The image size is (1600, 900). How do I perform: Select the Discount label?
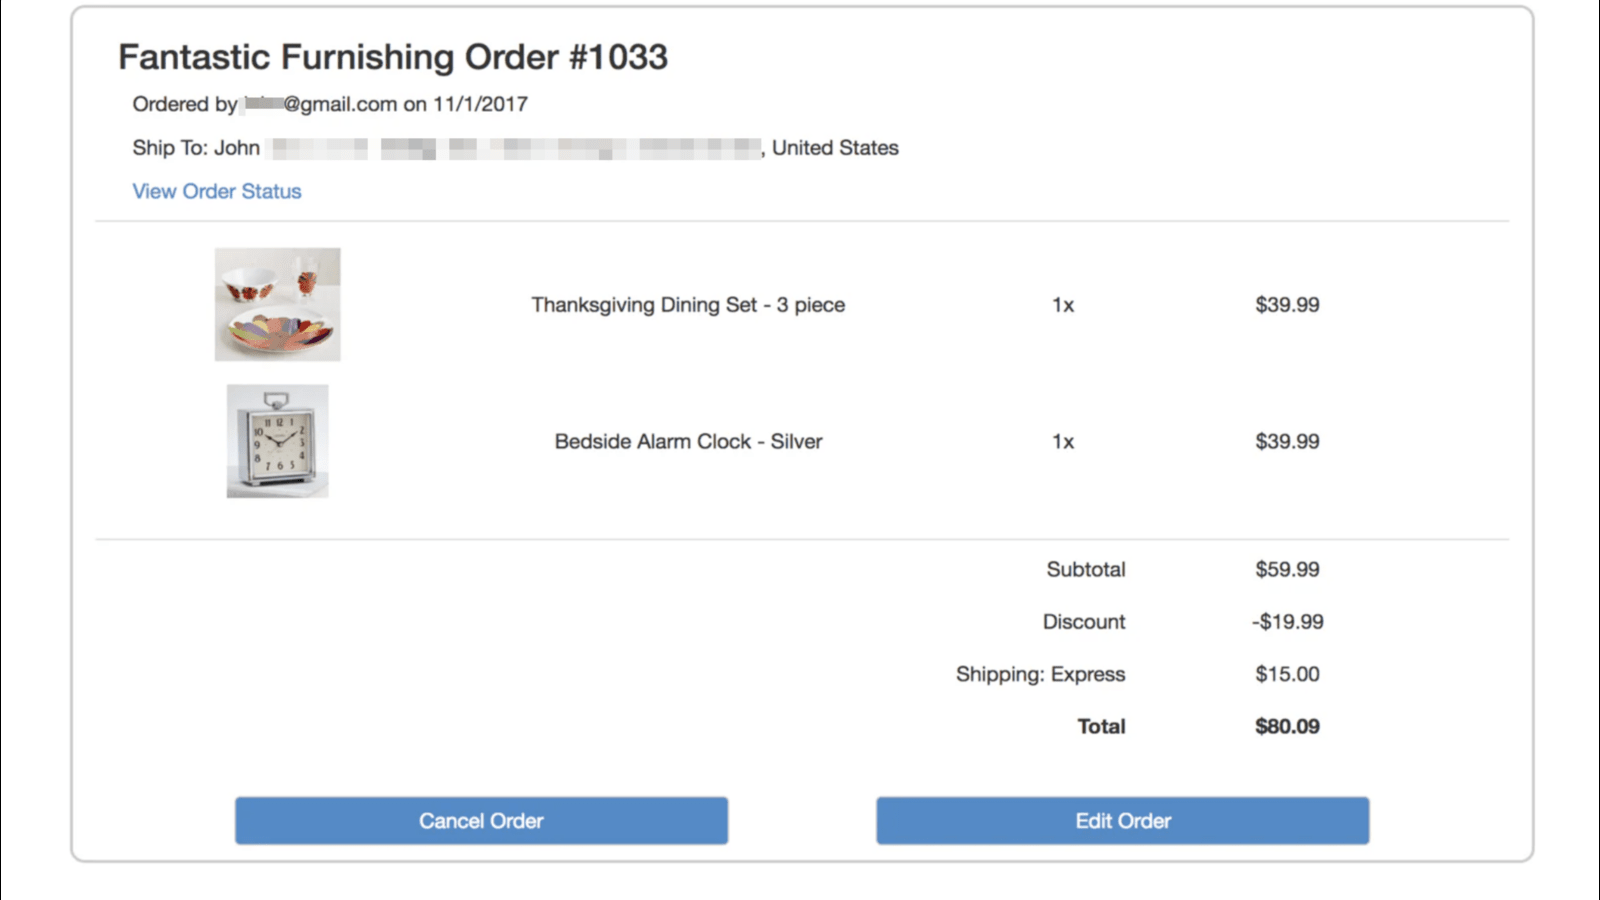tap(1083, 621)
